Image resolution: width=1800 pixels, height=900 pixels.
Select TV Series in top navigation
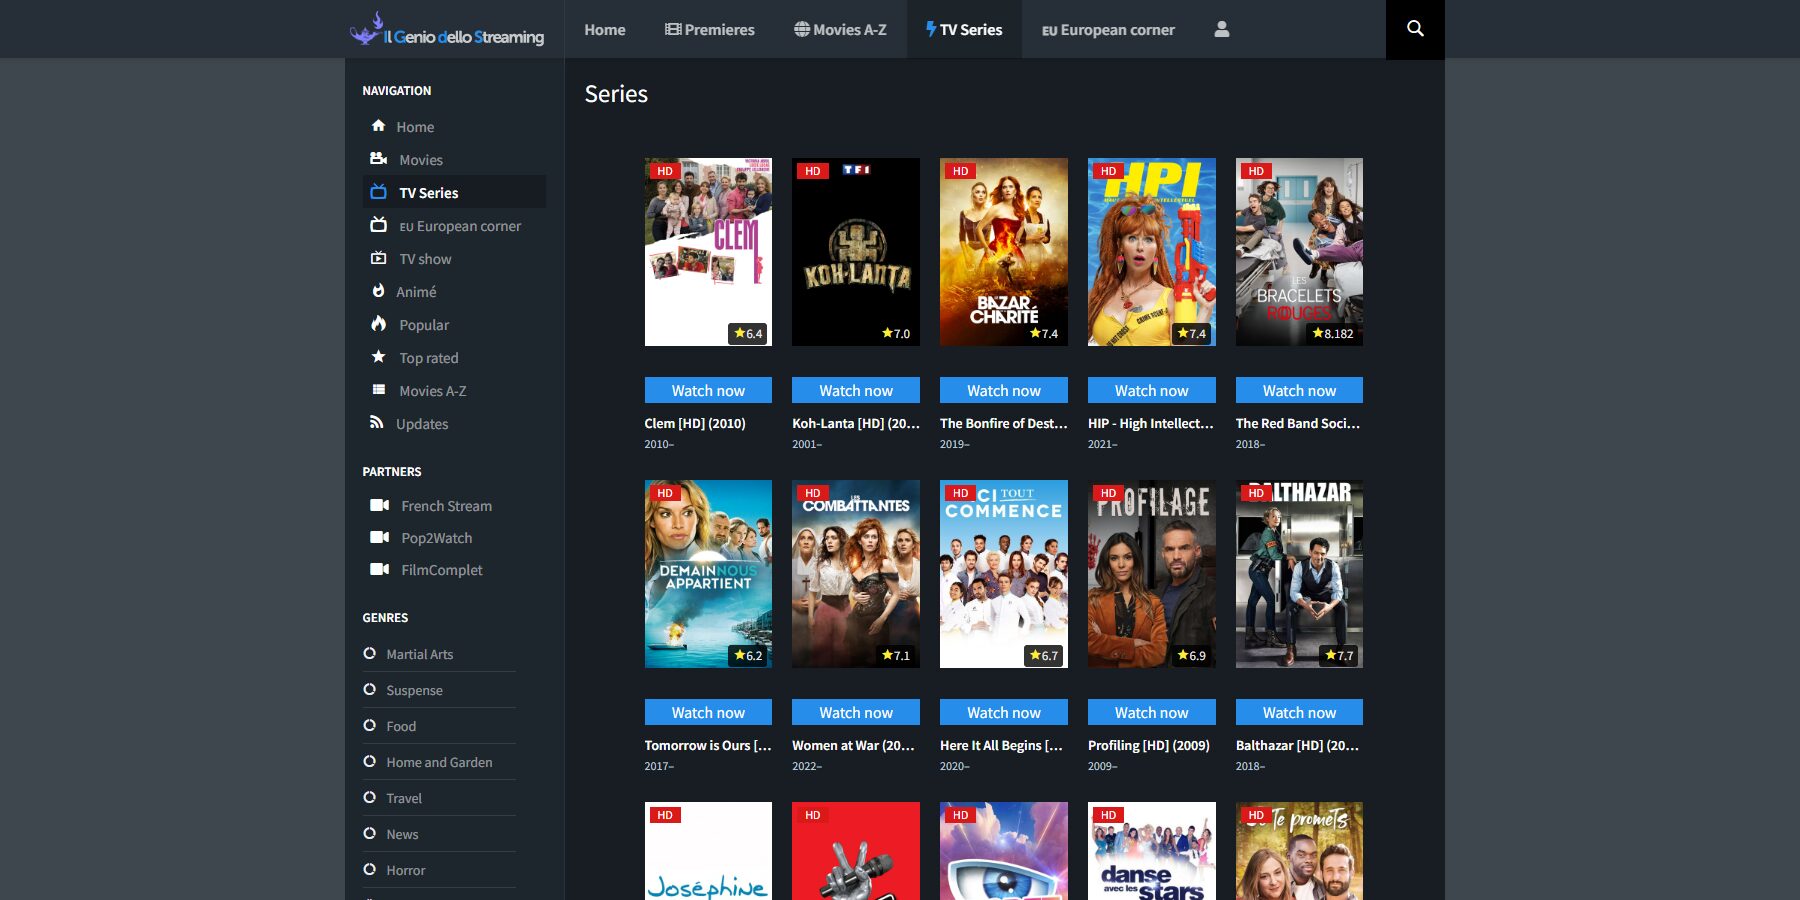click(x=964, y=29)
